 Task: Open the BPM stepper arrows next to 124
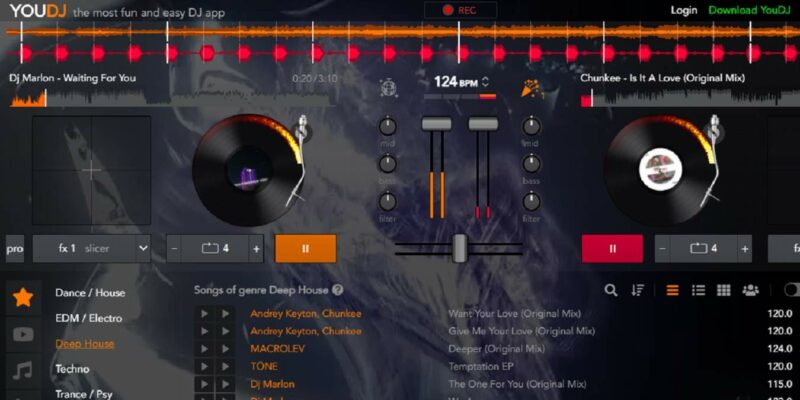485,82
